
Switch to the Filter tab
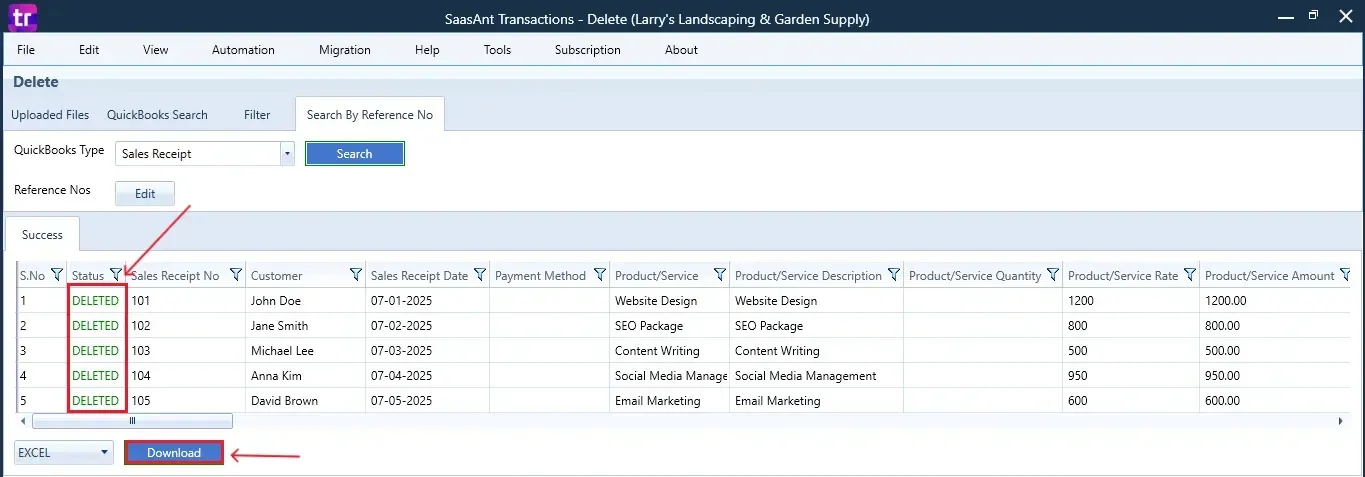pyautogui.click(x=257, y=115)
